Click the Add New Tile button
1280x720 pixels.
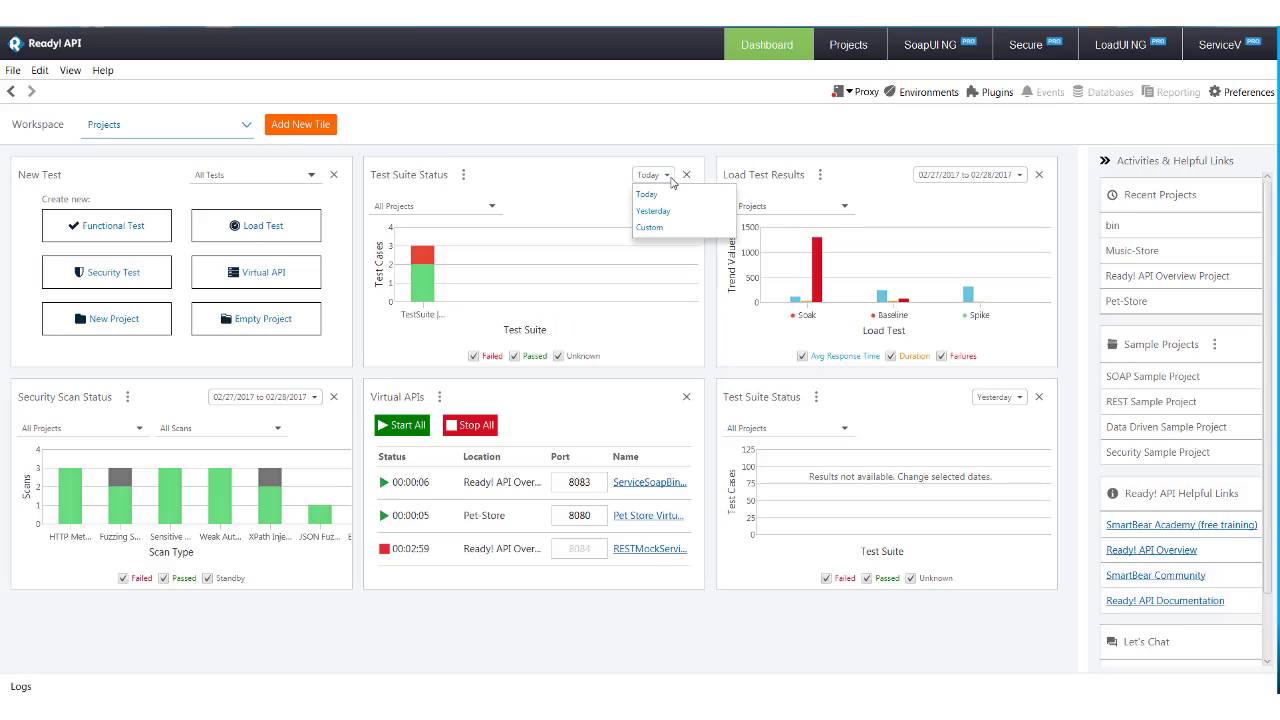coord(300,125)
